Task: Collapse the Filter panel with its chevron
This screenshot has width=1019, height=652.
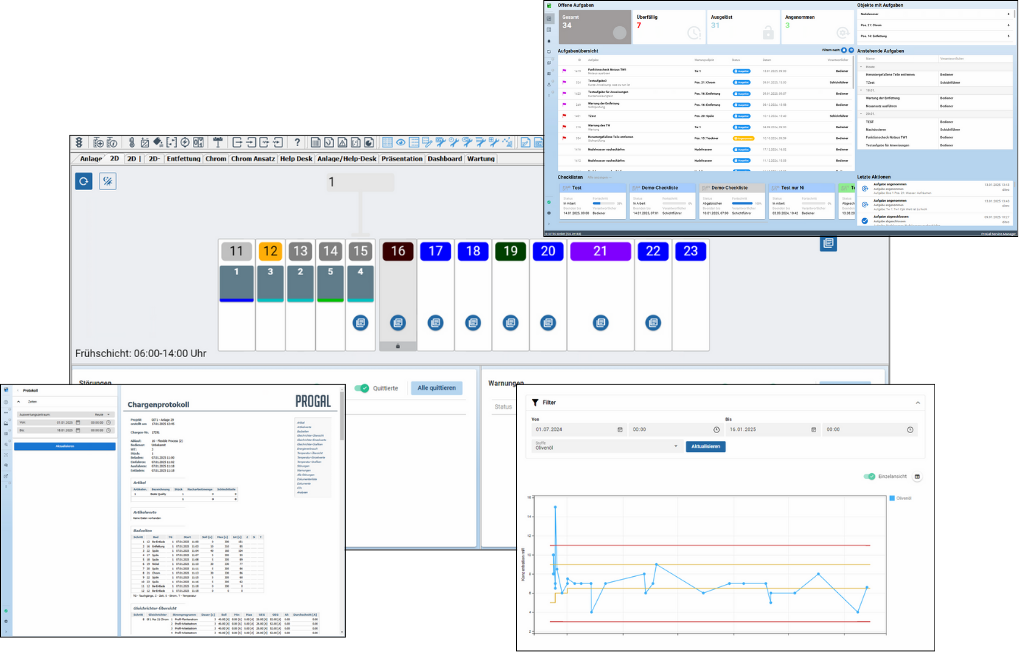Action: [x=918, y=403]
